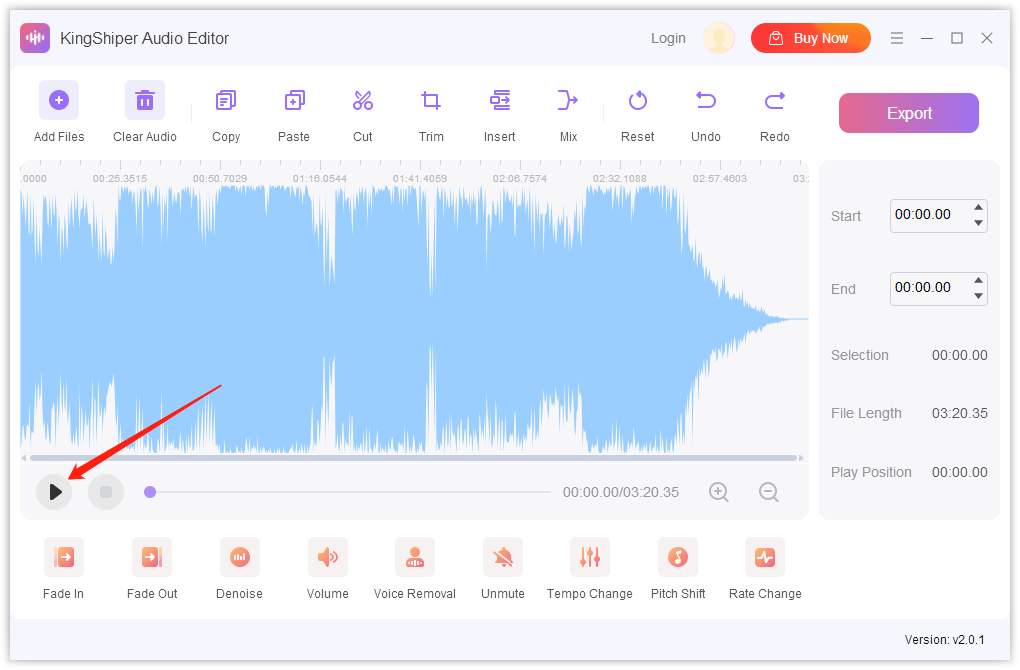Click the Add Files icon
The height and width of the screenshot is (670, 1020).
59,100
